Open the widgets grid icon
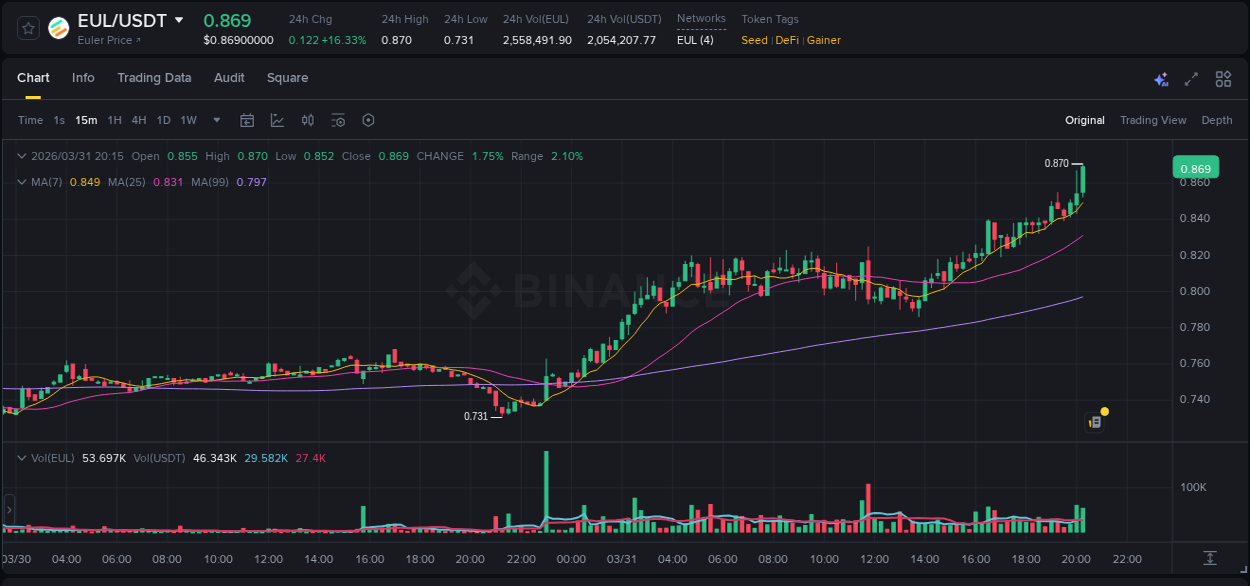Image resolution: width=1250 pixels, height=586 pixels. [x=1222, y=78]
